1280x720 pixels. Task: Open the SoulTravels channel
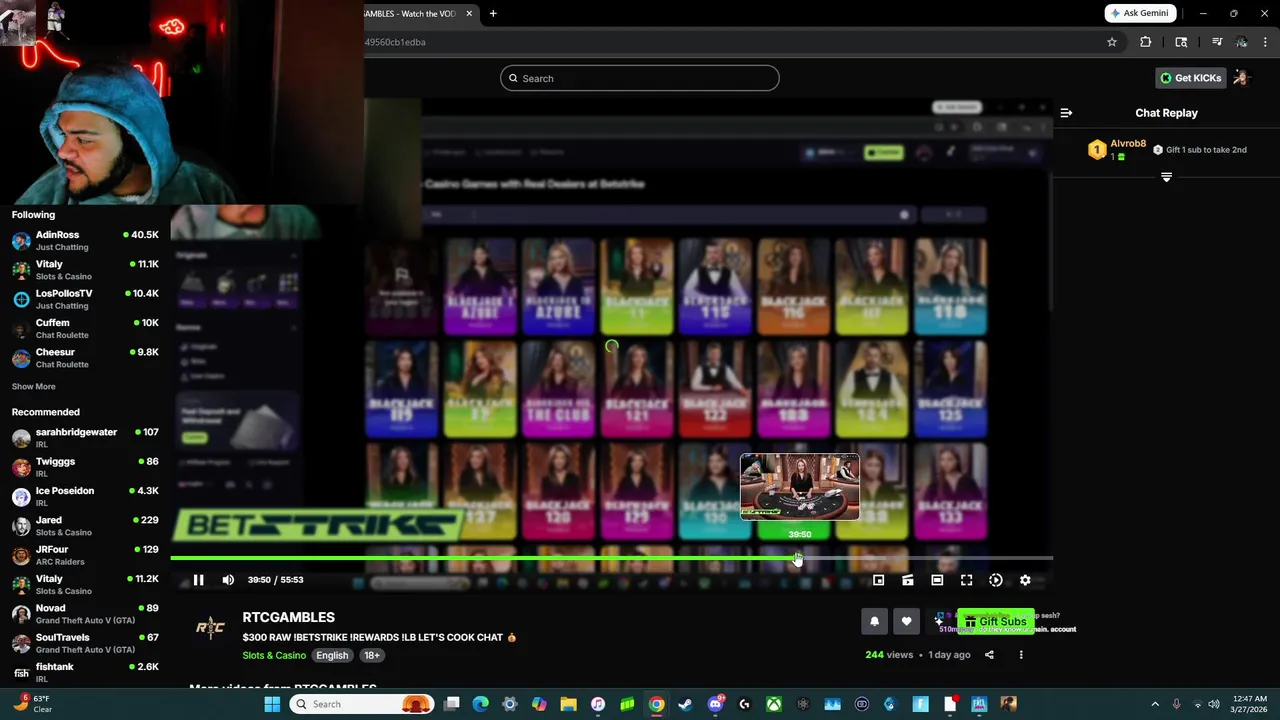85,643
